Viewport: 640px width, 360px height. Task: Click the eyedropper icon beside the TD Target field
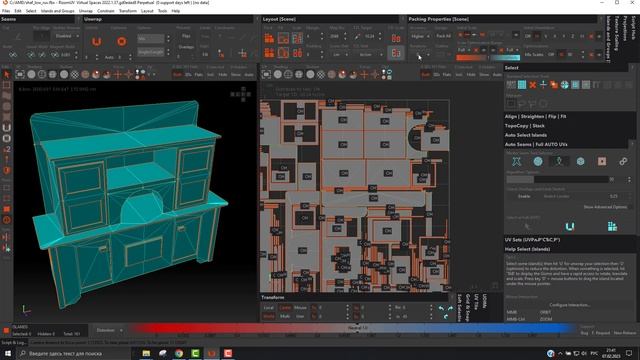click(x=357, y=36)
